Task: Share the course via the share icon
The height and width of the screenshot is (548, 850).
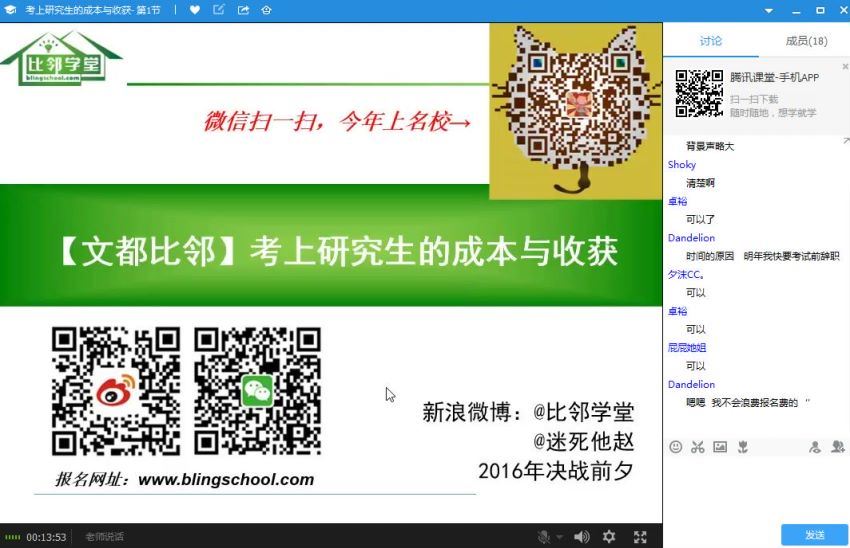Action: [243, 10]
